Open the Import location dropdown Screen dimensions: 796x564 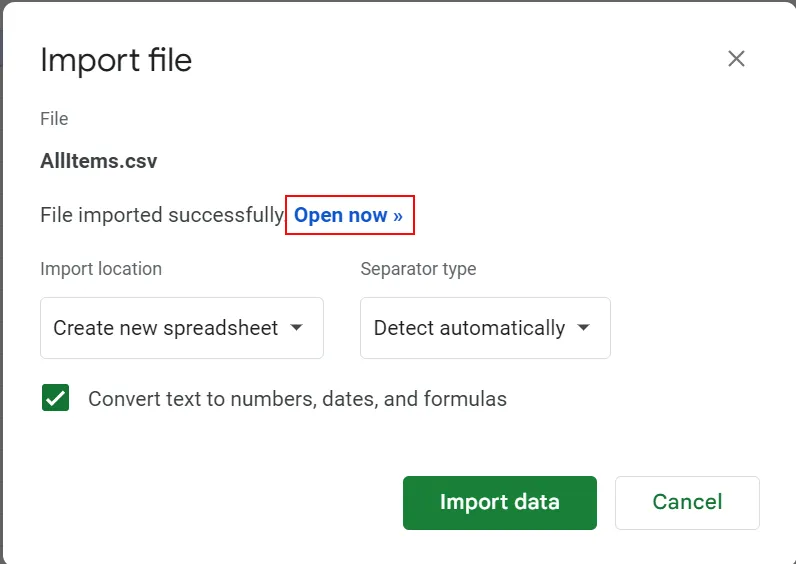(x=181, y=328)
